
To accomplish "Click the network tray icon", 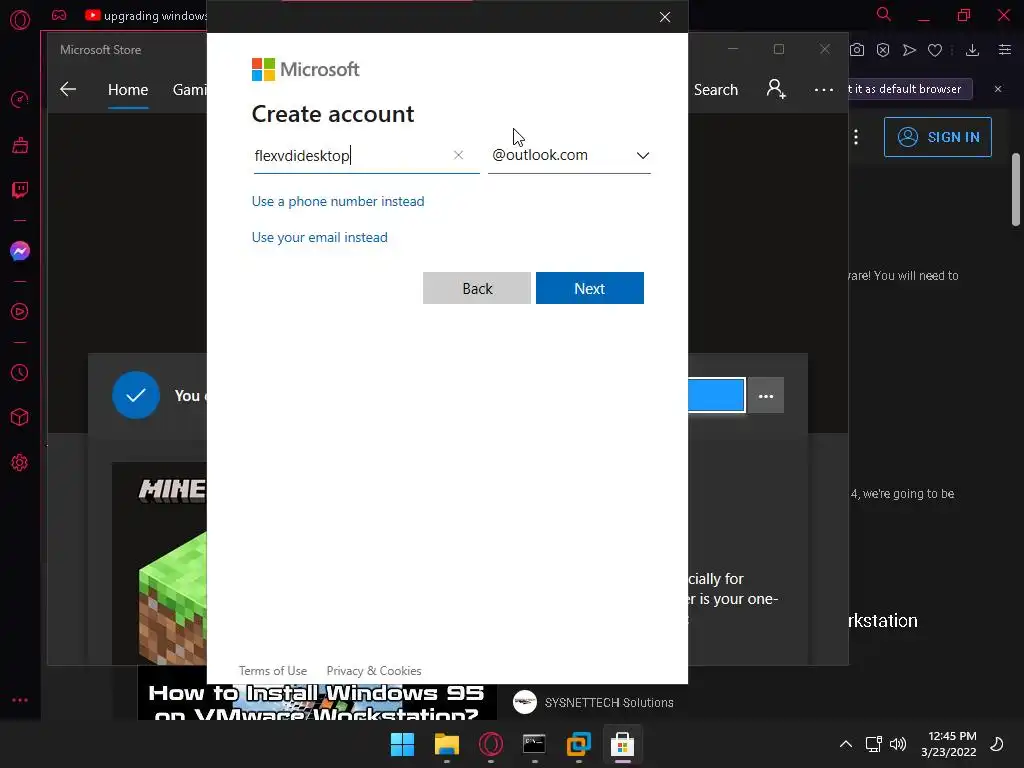I will coord(873,744).
